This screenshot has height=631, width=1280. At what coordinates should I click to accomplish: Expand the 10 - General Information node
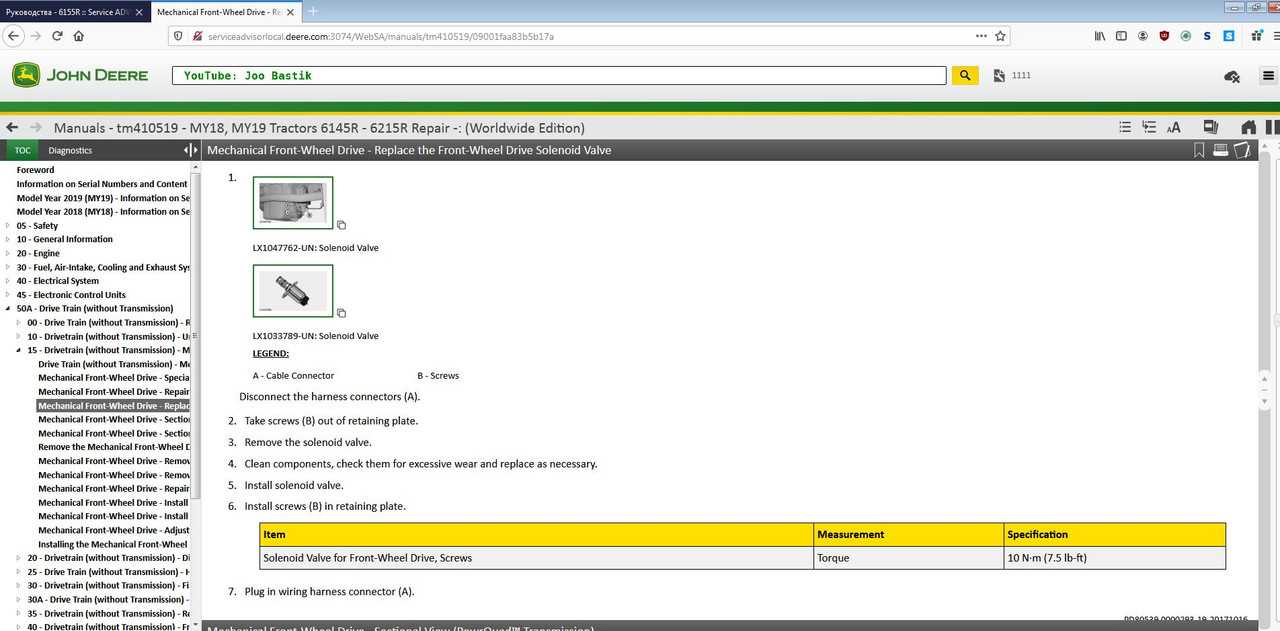[8, 240]
